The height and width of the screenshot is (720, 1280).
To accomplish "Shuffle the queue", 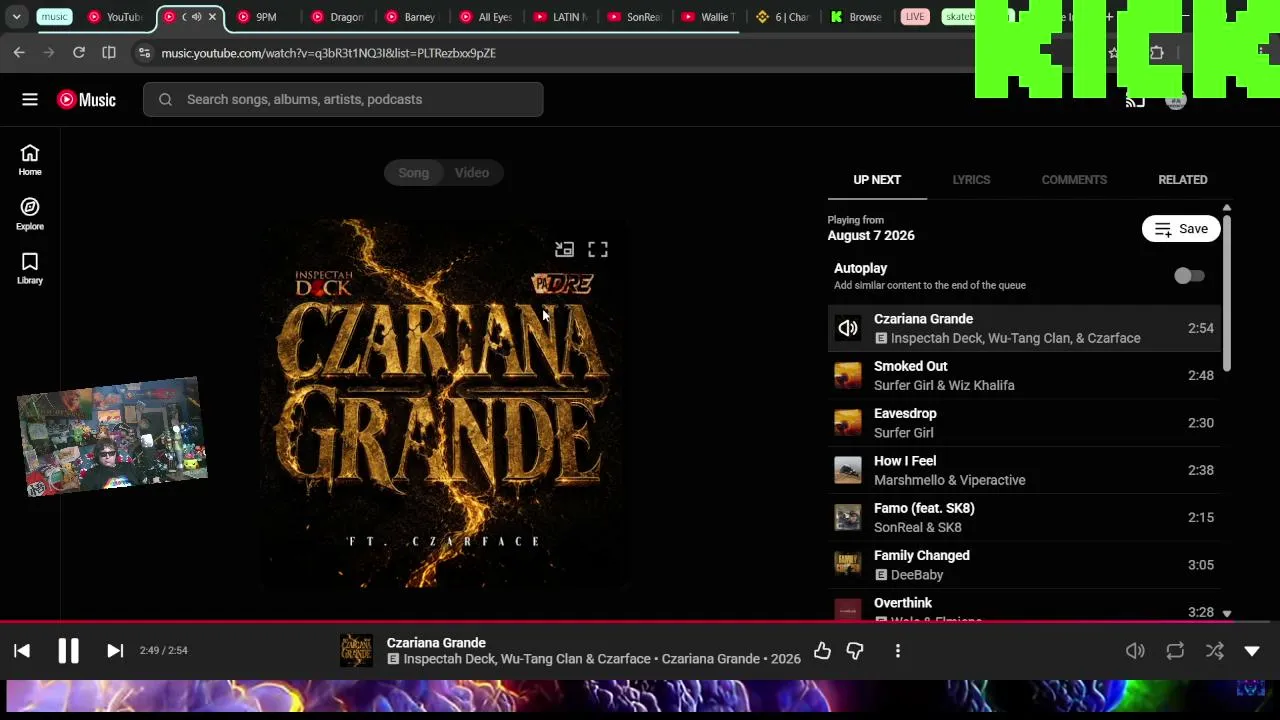I will (1215, 651).
